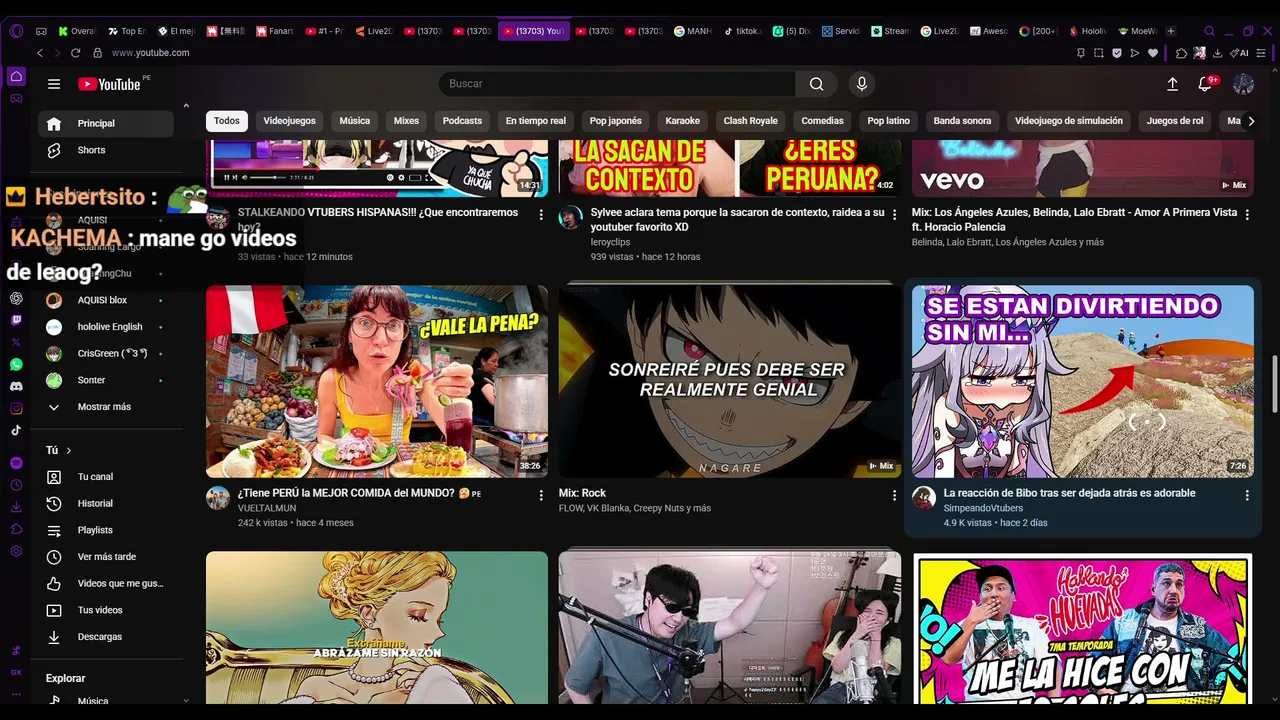
Task: Open Shorts in the sidebar
Action: point(106,150)
